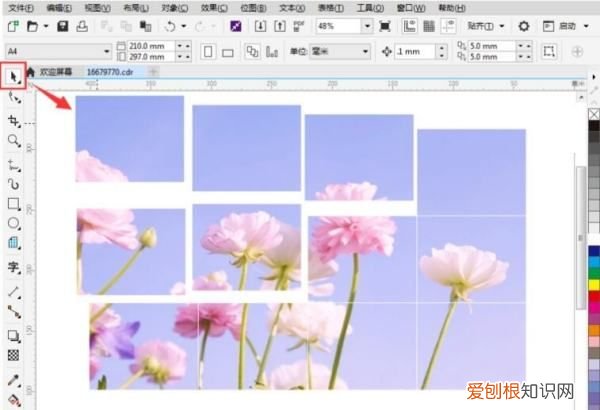Click the vertical scrollbar thumb
Viewport: 600px width, 410px height.
[x=580, y=238]
